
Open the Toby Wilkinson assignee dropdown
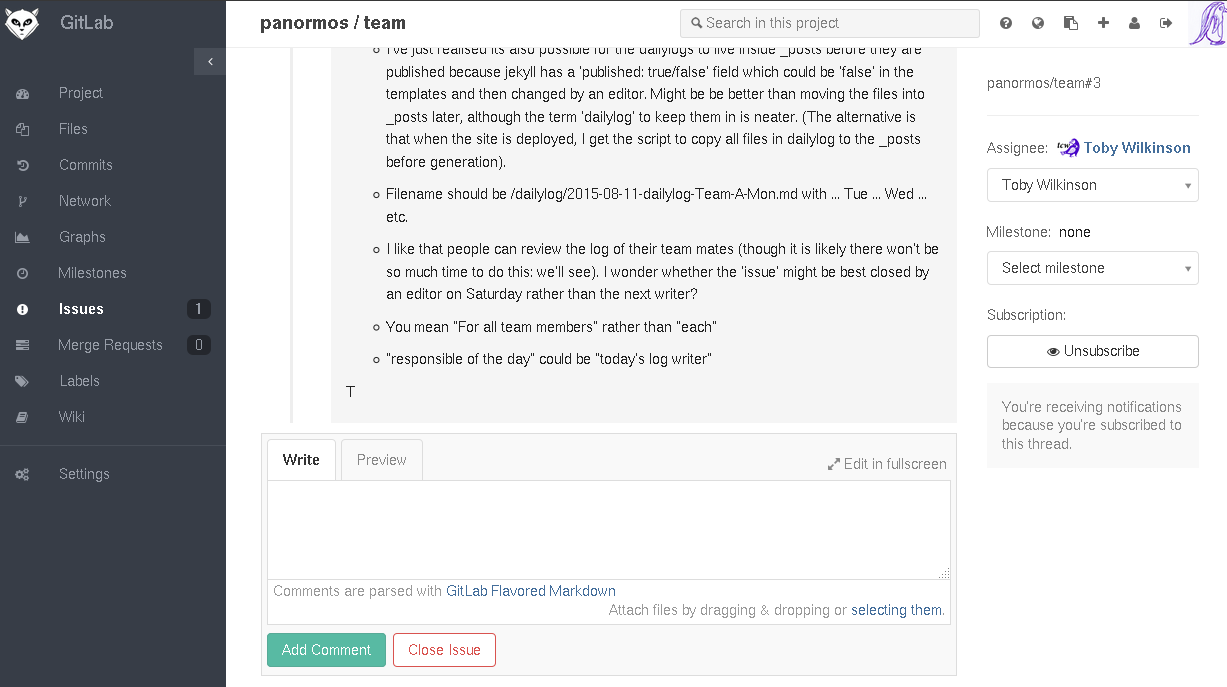(1092, 185)
